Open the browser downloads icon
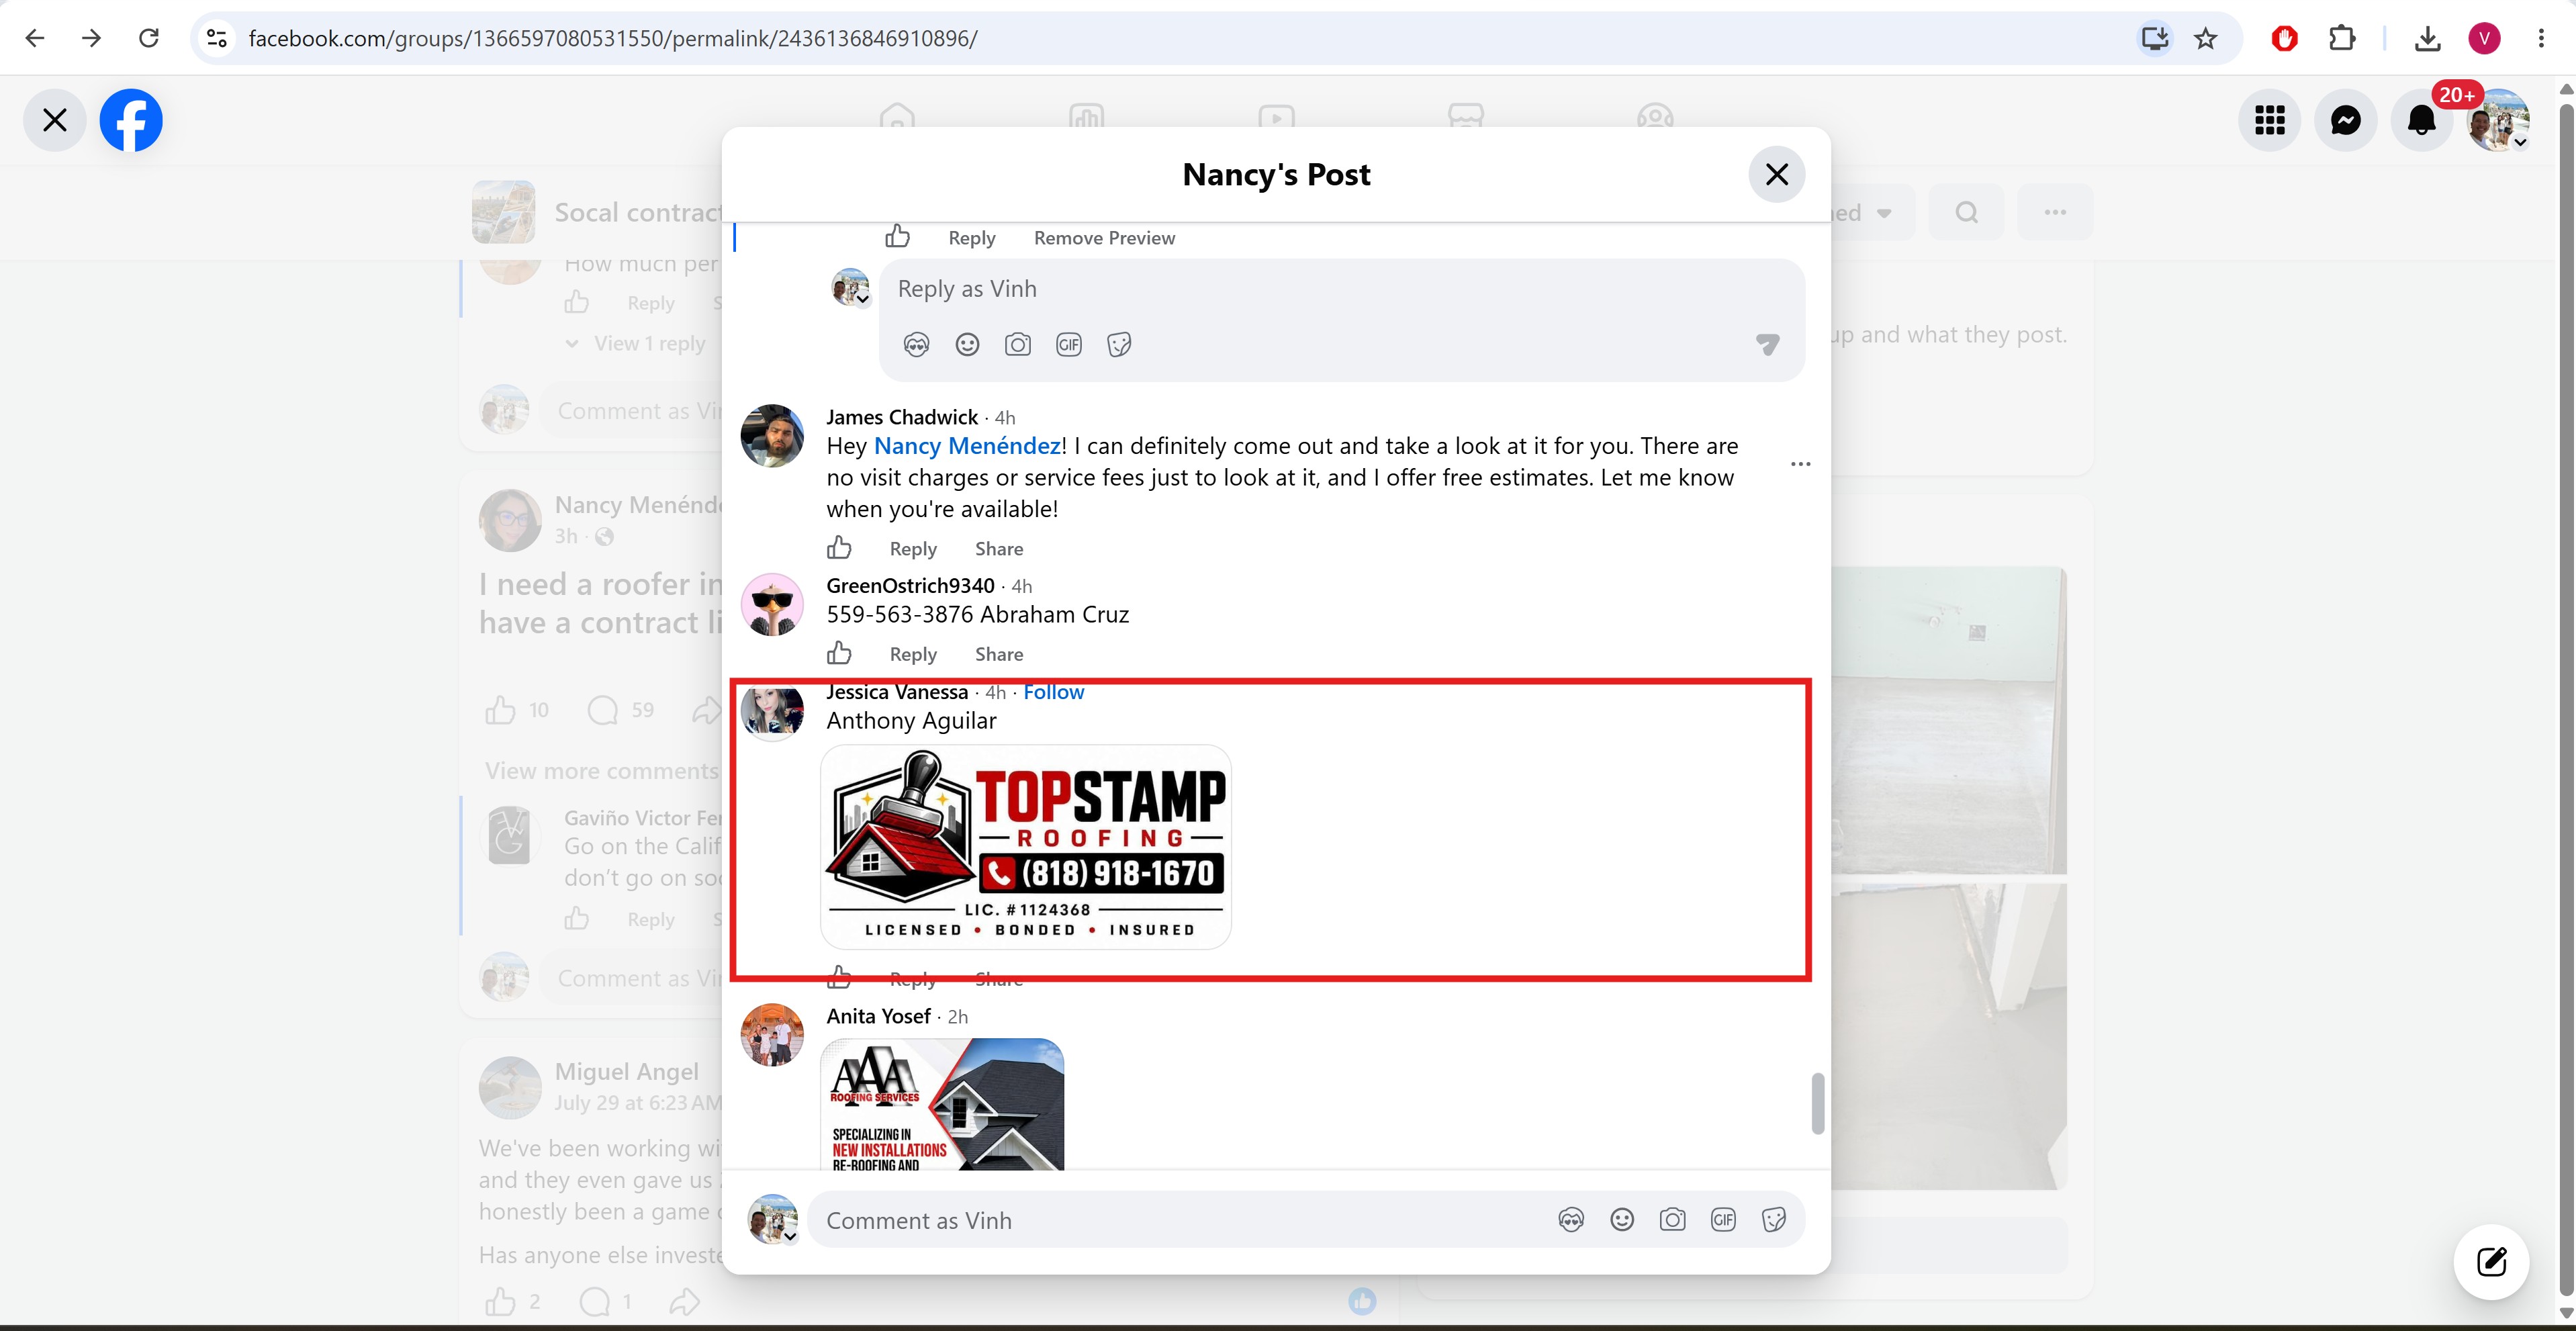This screenshot has width=2576, height=1331. pos(2427,38)
